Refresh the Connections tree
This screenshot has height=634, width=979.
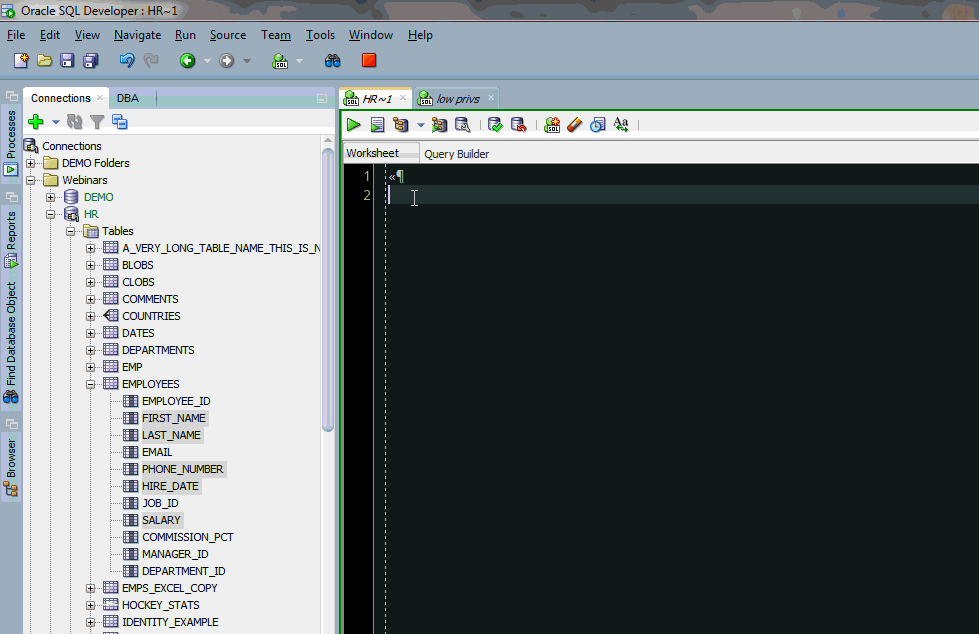click(75, 122)
